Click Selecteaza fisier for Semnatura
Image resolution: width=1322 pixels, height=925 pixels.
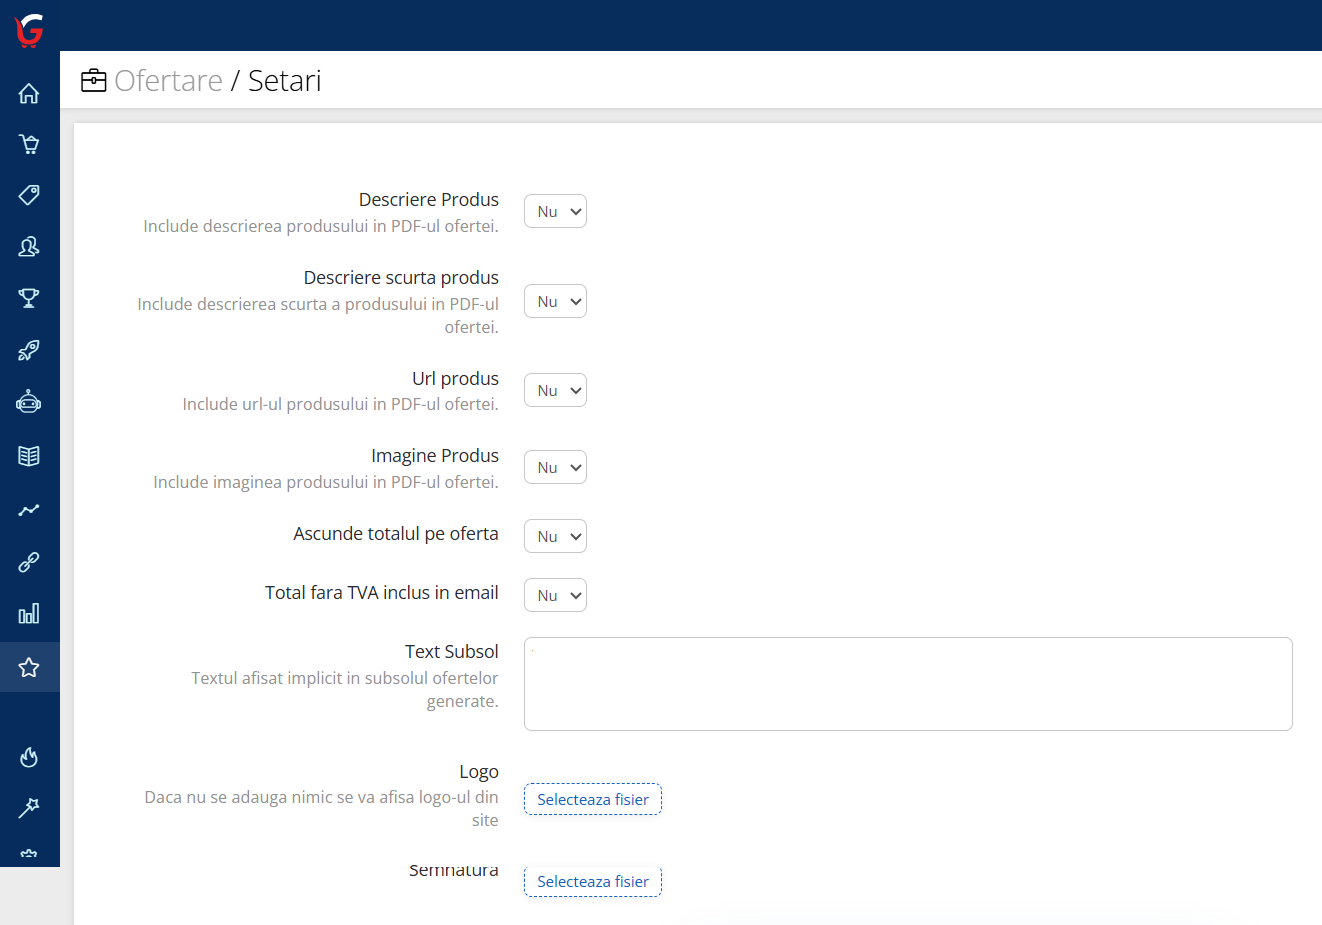pyautogui.click(x=593, y=881)
